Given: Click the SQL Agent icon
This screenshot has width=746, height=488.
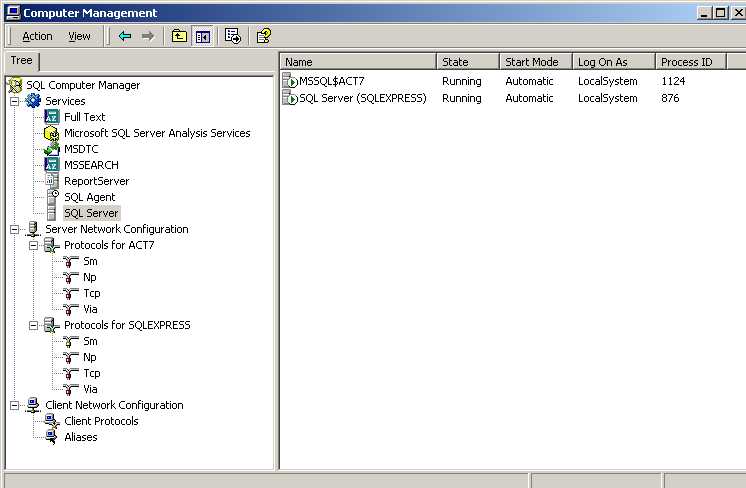Looking at the screenshot, I should pyautogui.click(x=52, y=197).
